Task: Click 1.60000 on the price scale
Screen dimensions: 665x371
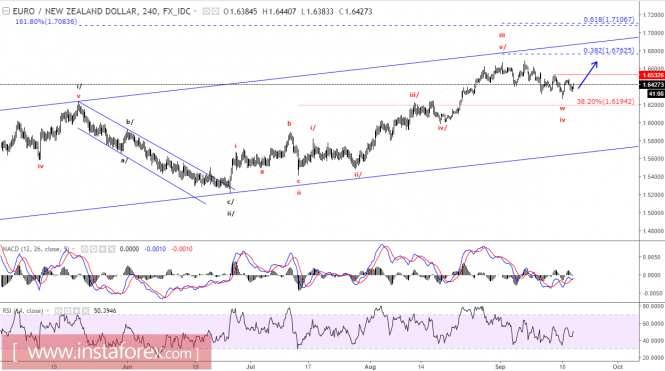Action: click(654, 123)
